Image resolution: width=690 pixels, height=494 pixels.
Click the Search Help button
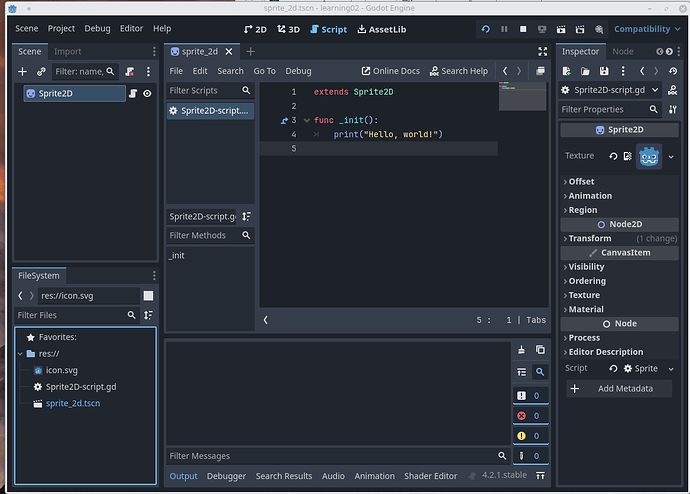[459, 71]
